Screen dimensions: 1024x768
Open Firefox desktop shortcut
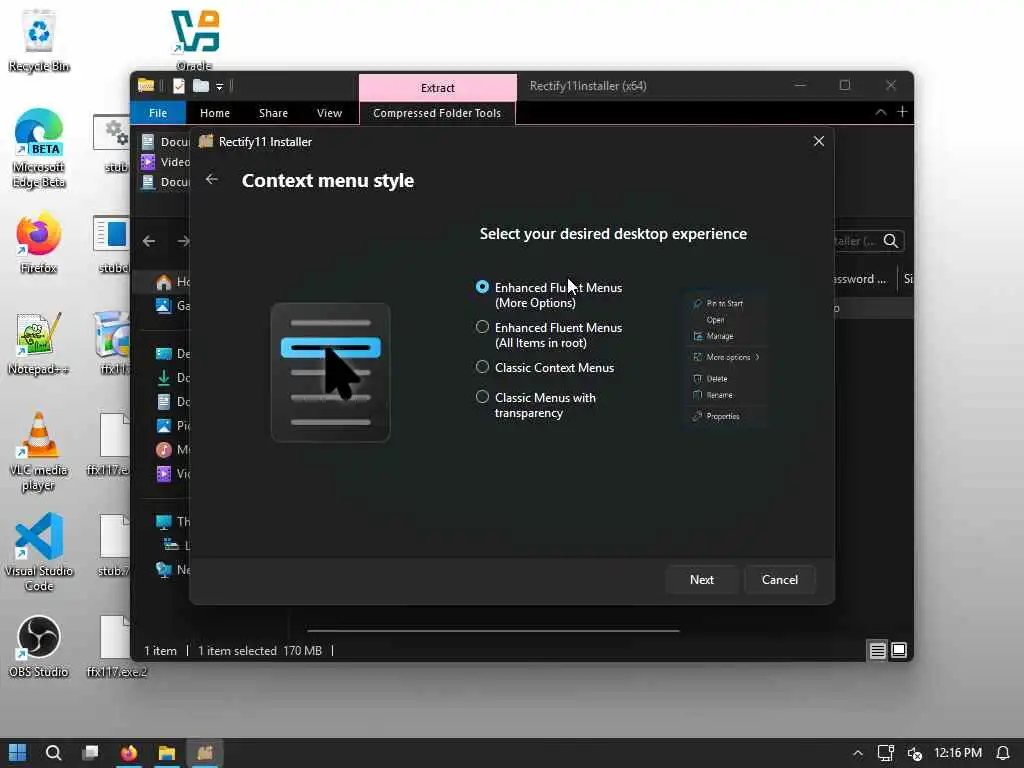(39, 242)
